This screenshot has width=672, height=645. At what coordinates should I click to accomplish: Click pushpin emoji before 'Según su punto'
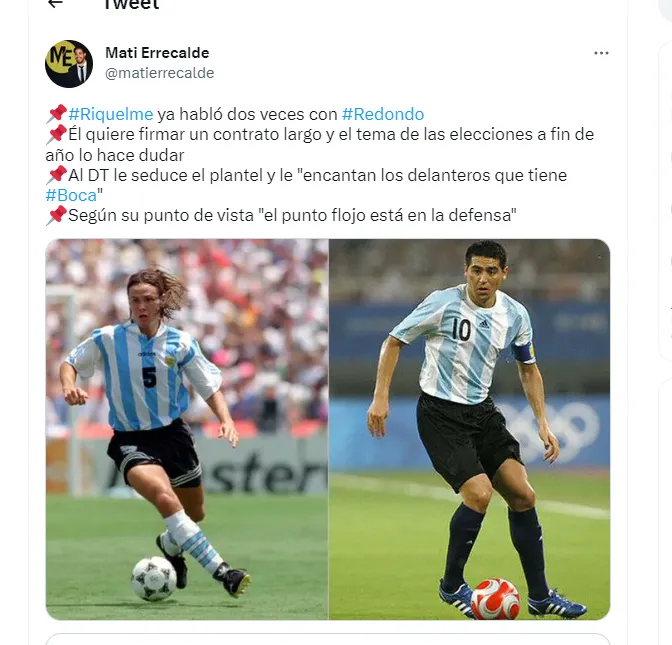(57, 215)
